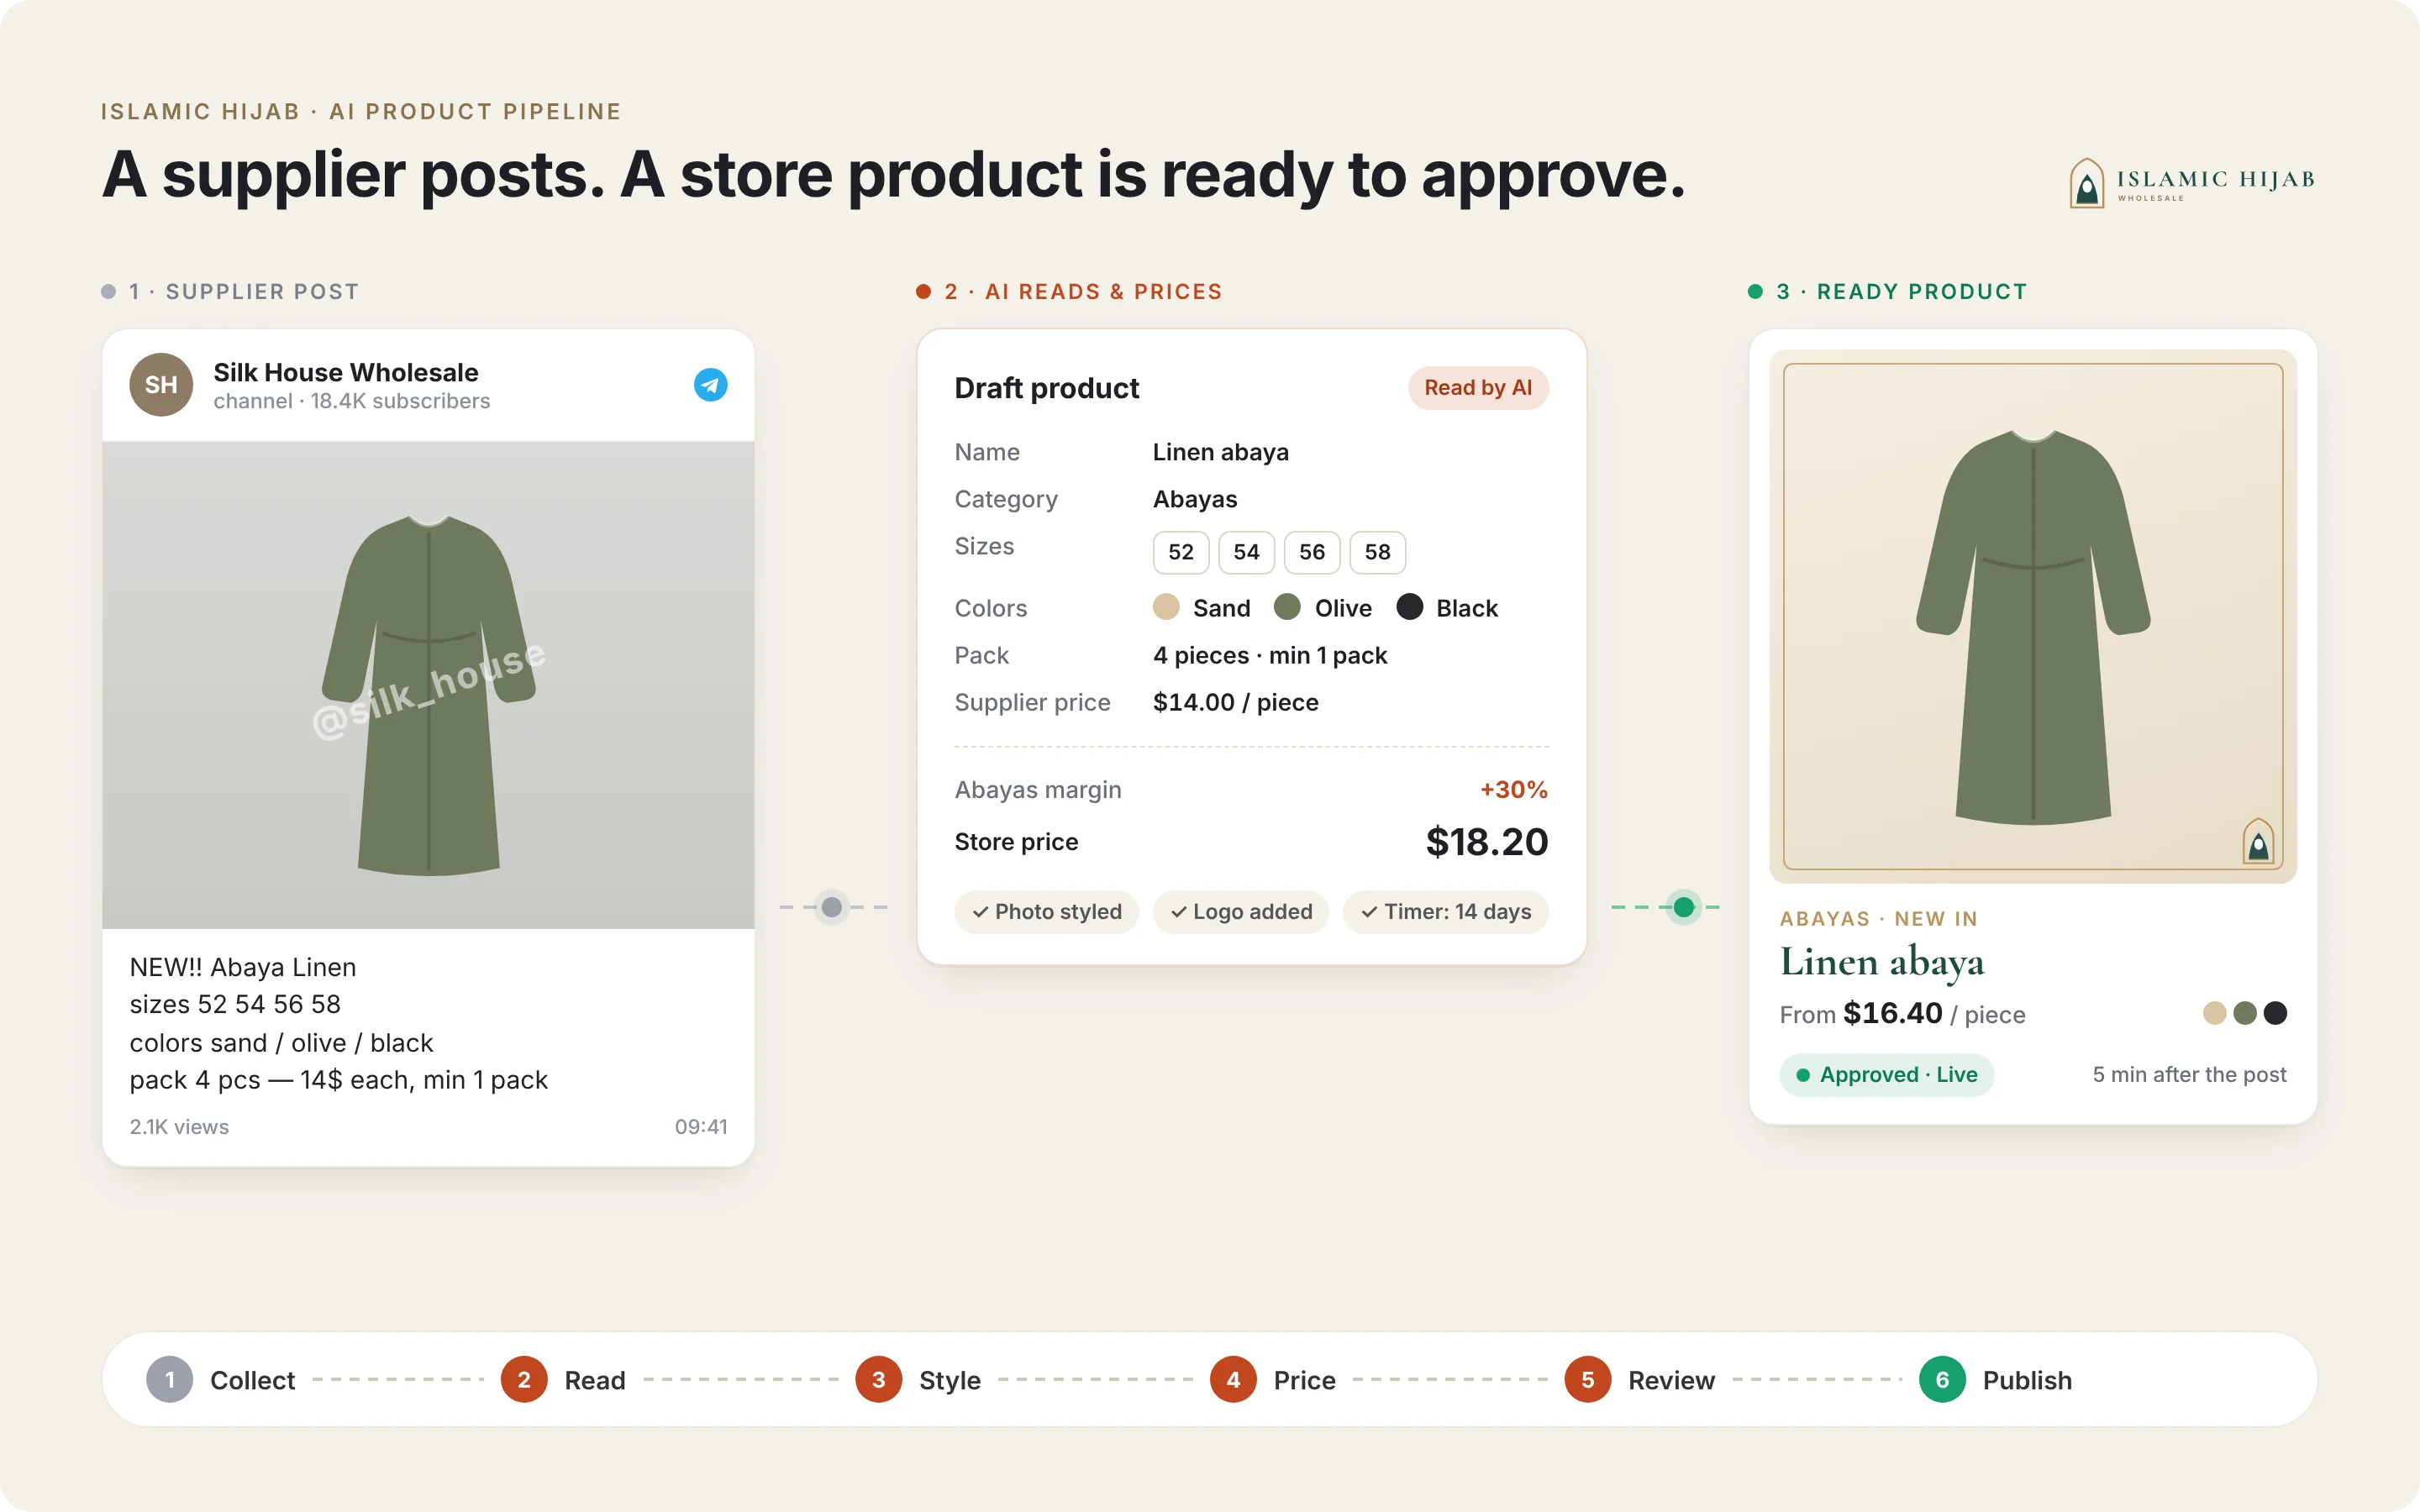Viewport: 2420px width, 1512px height.
Task: Click the Islamic Hijab logo at top right
Action: [x=2191, y=182]
